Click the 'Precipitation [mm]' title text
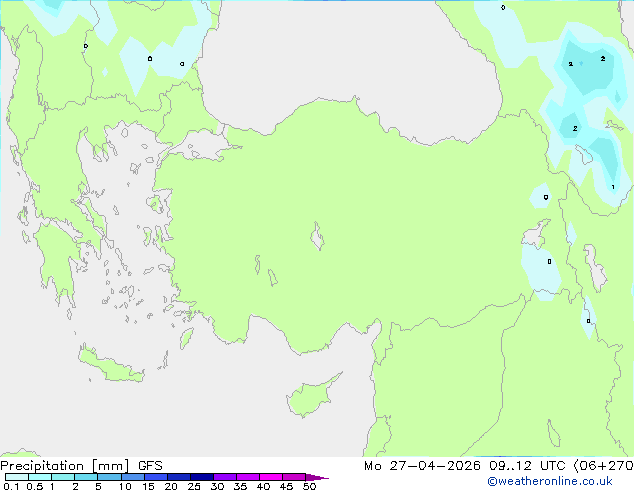The image size is (634, 490). tap(65, 466)
